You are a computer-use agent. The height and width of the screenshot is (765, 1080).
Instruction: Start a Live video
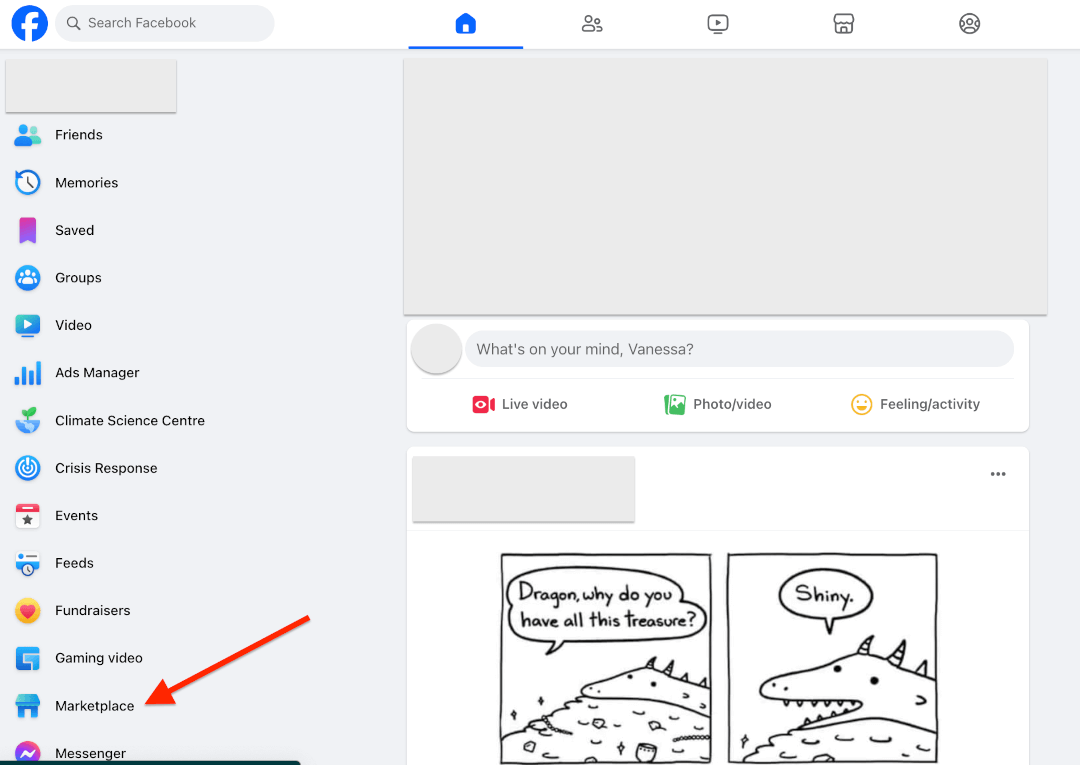[x=519, y=404]
